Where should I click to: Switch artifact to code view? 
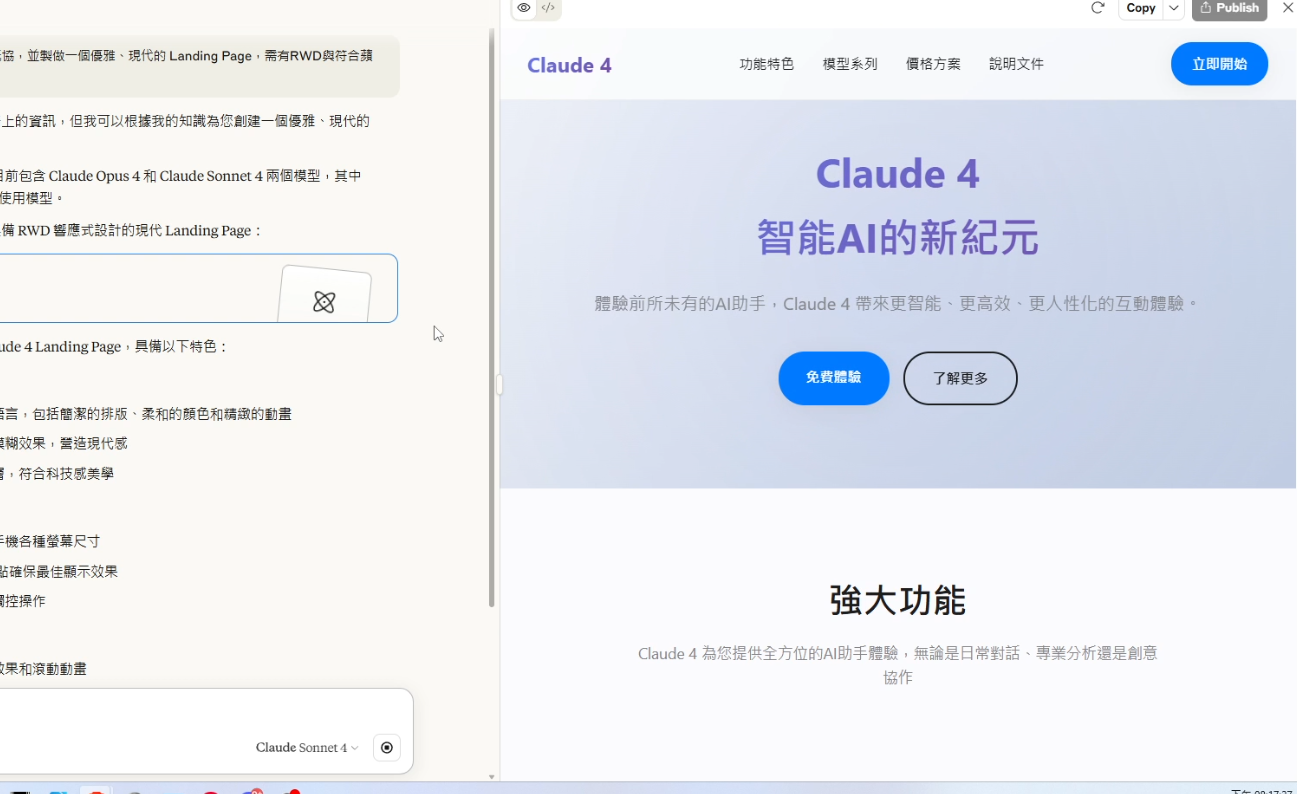pos(548,8)
